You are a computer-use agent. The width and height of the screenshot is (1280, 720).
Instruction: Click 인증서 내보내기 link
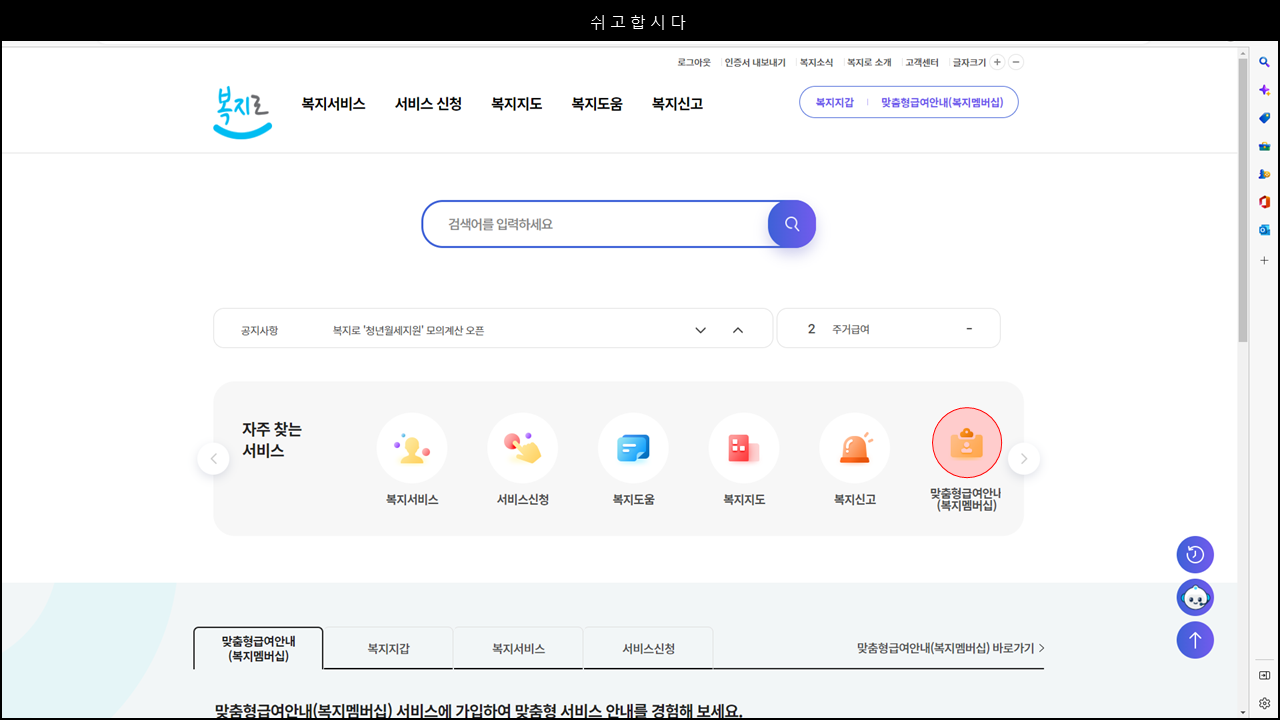click(x=755, y=62)
